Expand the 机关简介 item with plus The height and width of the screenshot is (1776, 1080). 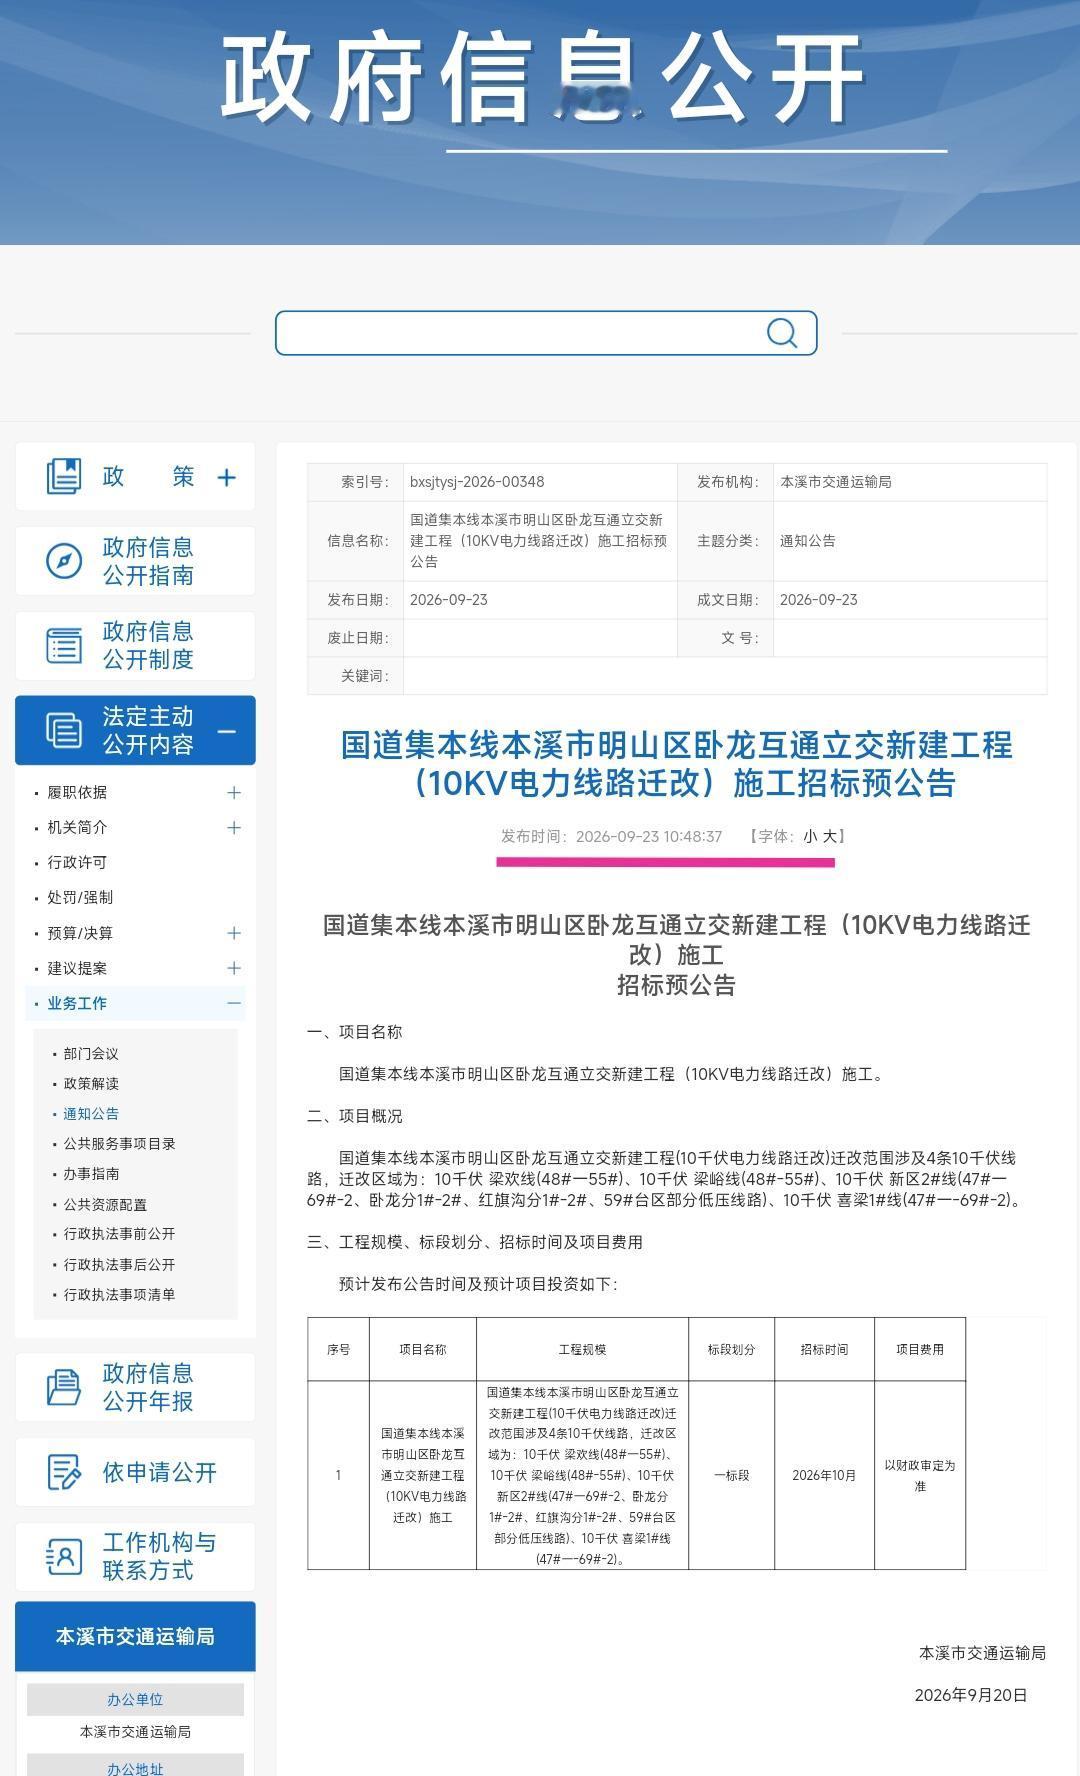pyautogui.click(x=234, y=827)
